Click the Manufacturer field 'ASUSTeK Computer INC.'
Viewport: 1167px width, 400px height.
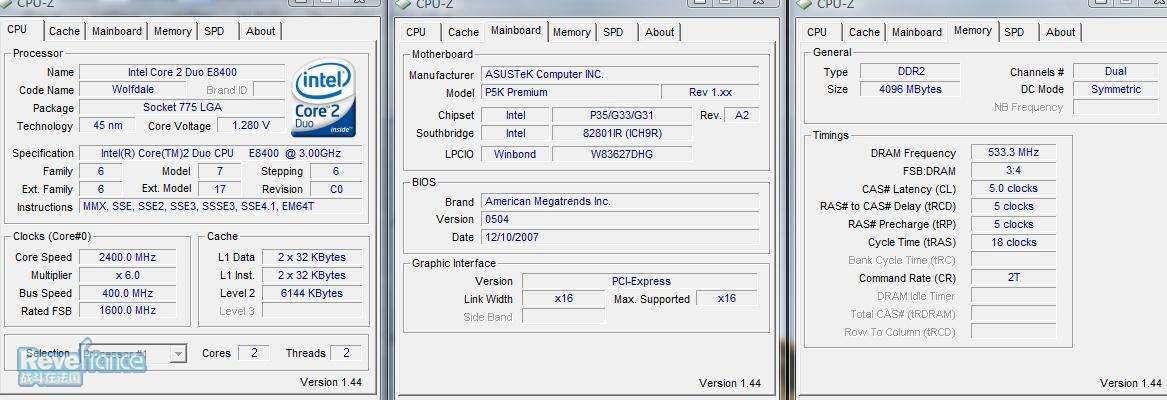tap(620, 74)
